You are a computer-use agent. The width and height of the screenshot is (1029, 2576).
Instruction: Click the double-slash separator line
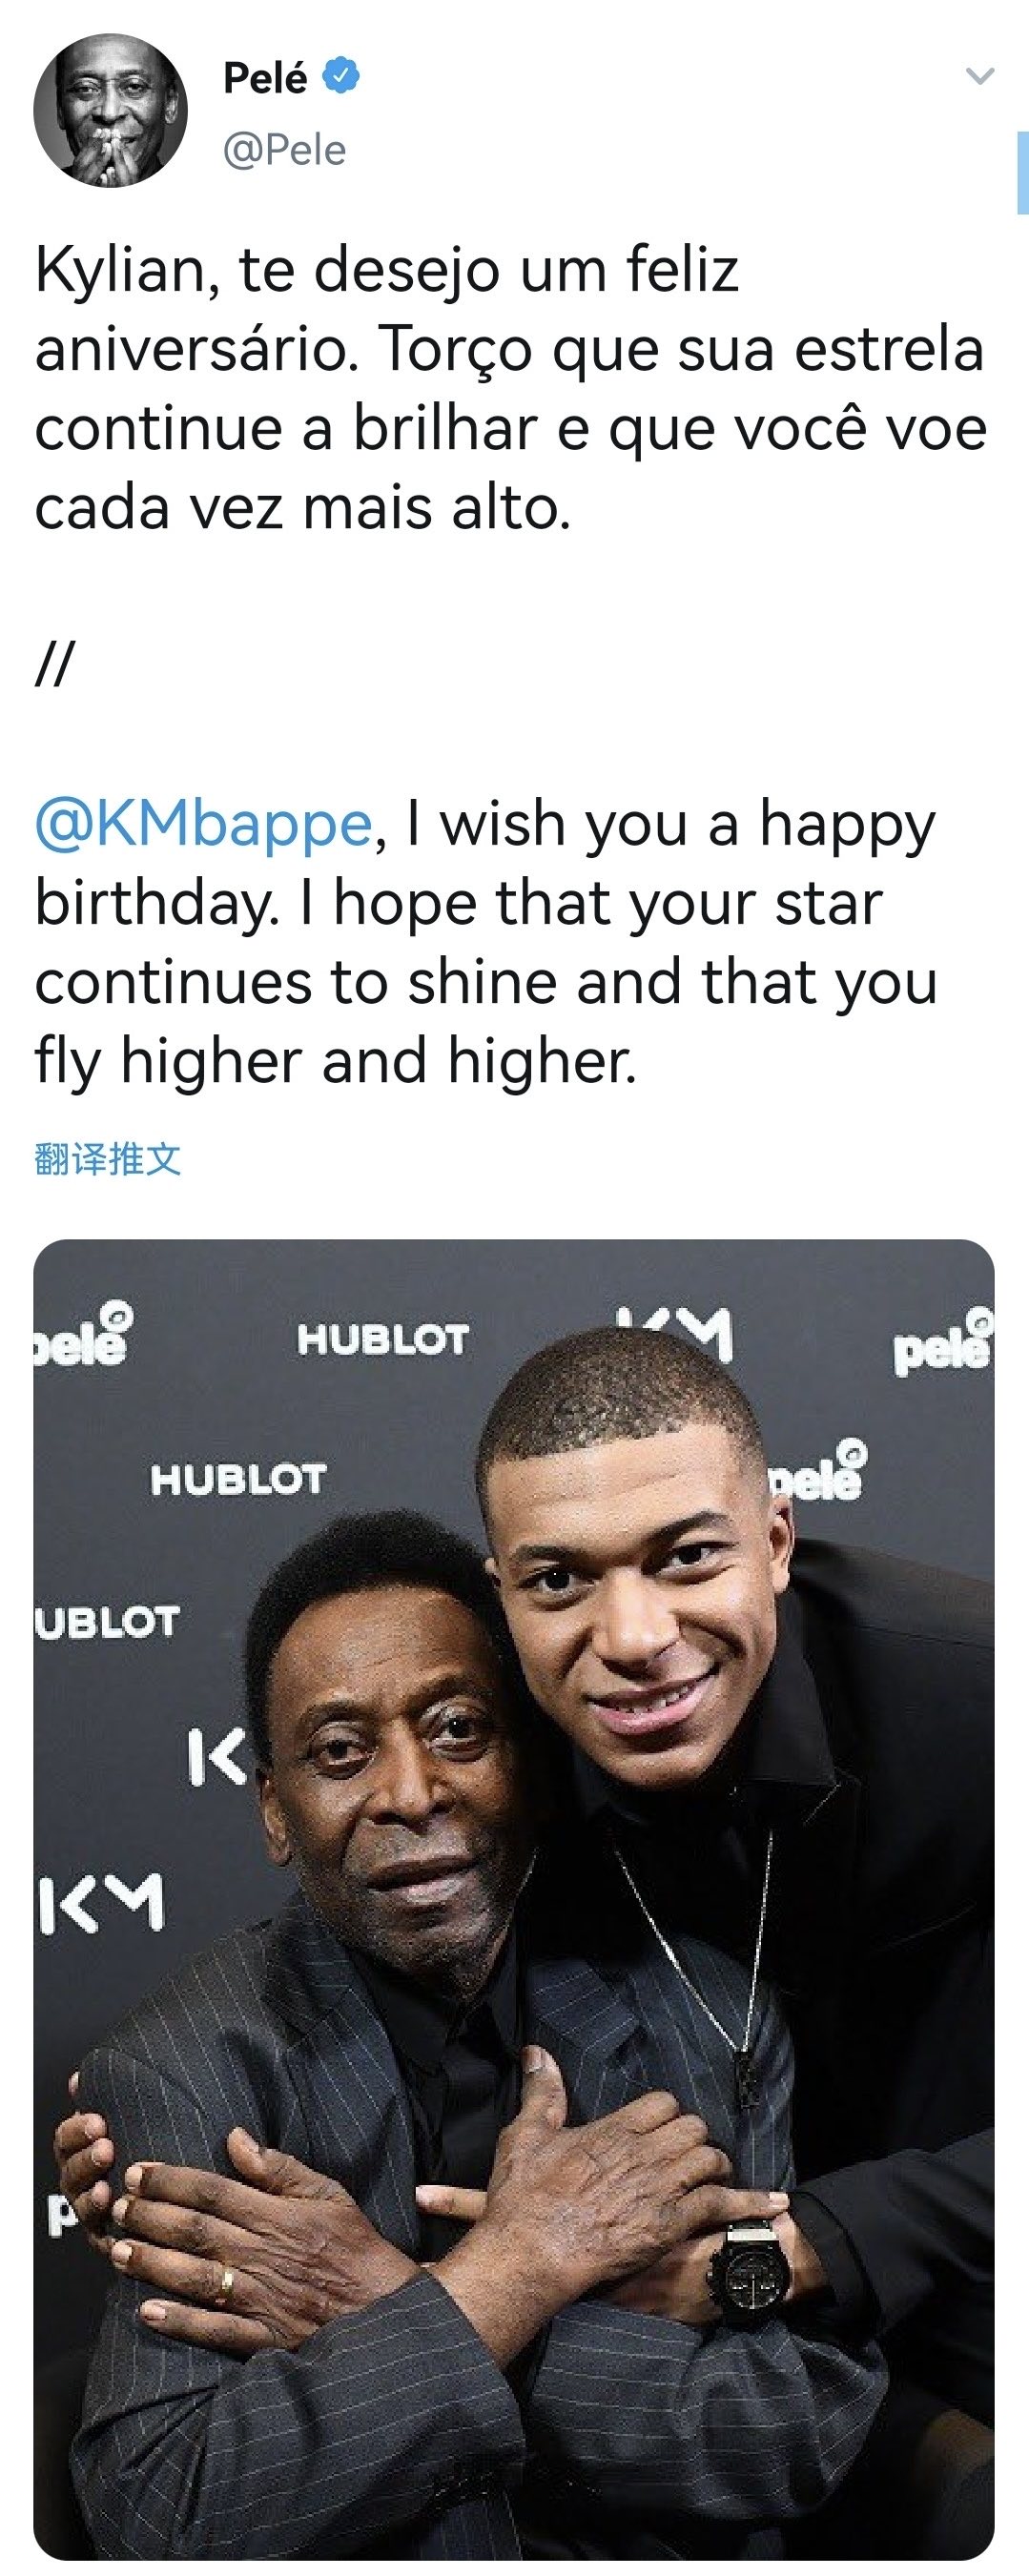coord(55,664)
